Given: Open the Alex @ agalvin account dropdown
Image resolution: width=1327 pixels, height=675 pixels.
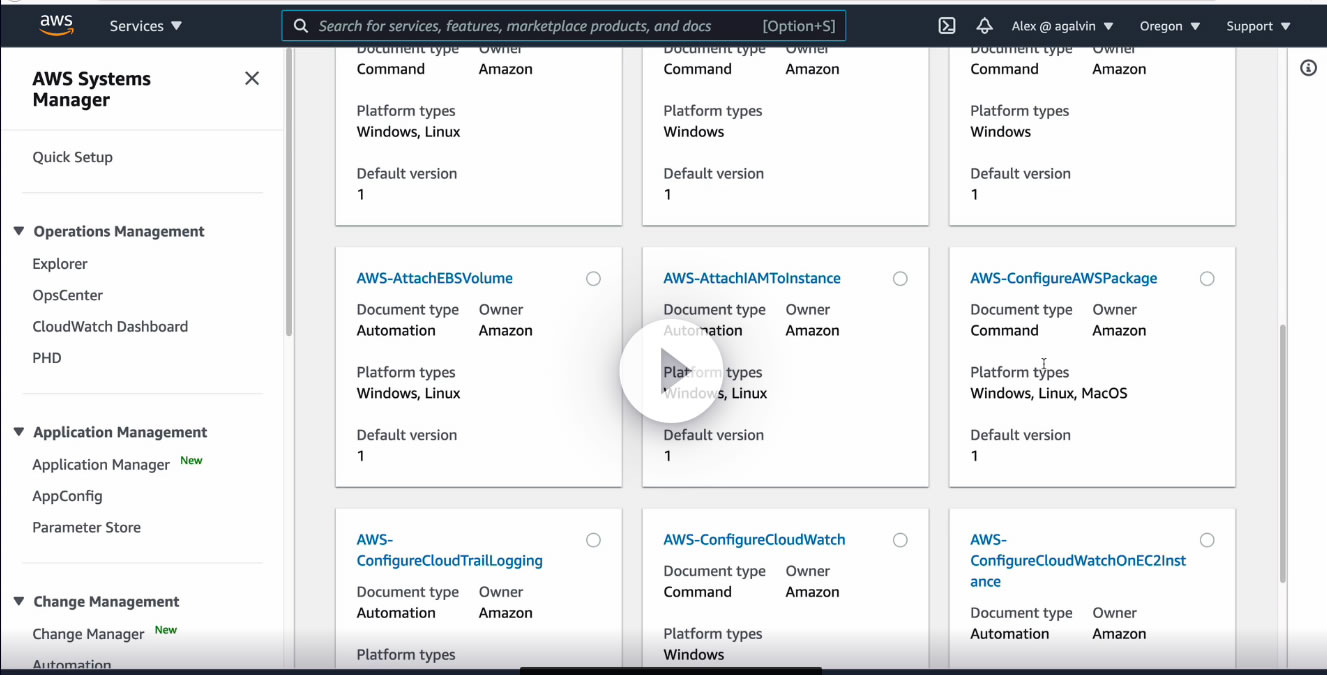Looking at the screenshot, I should 1063,26.
